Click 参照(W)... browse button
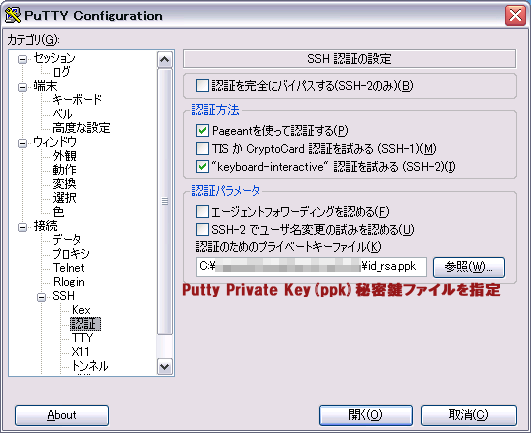531x433 pixels. coord(469,267)
